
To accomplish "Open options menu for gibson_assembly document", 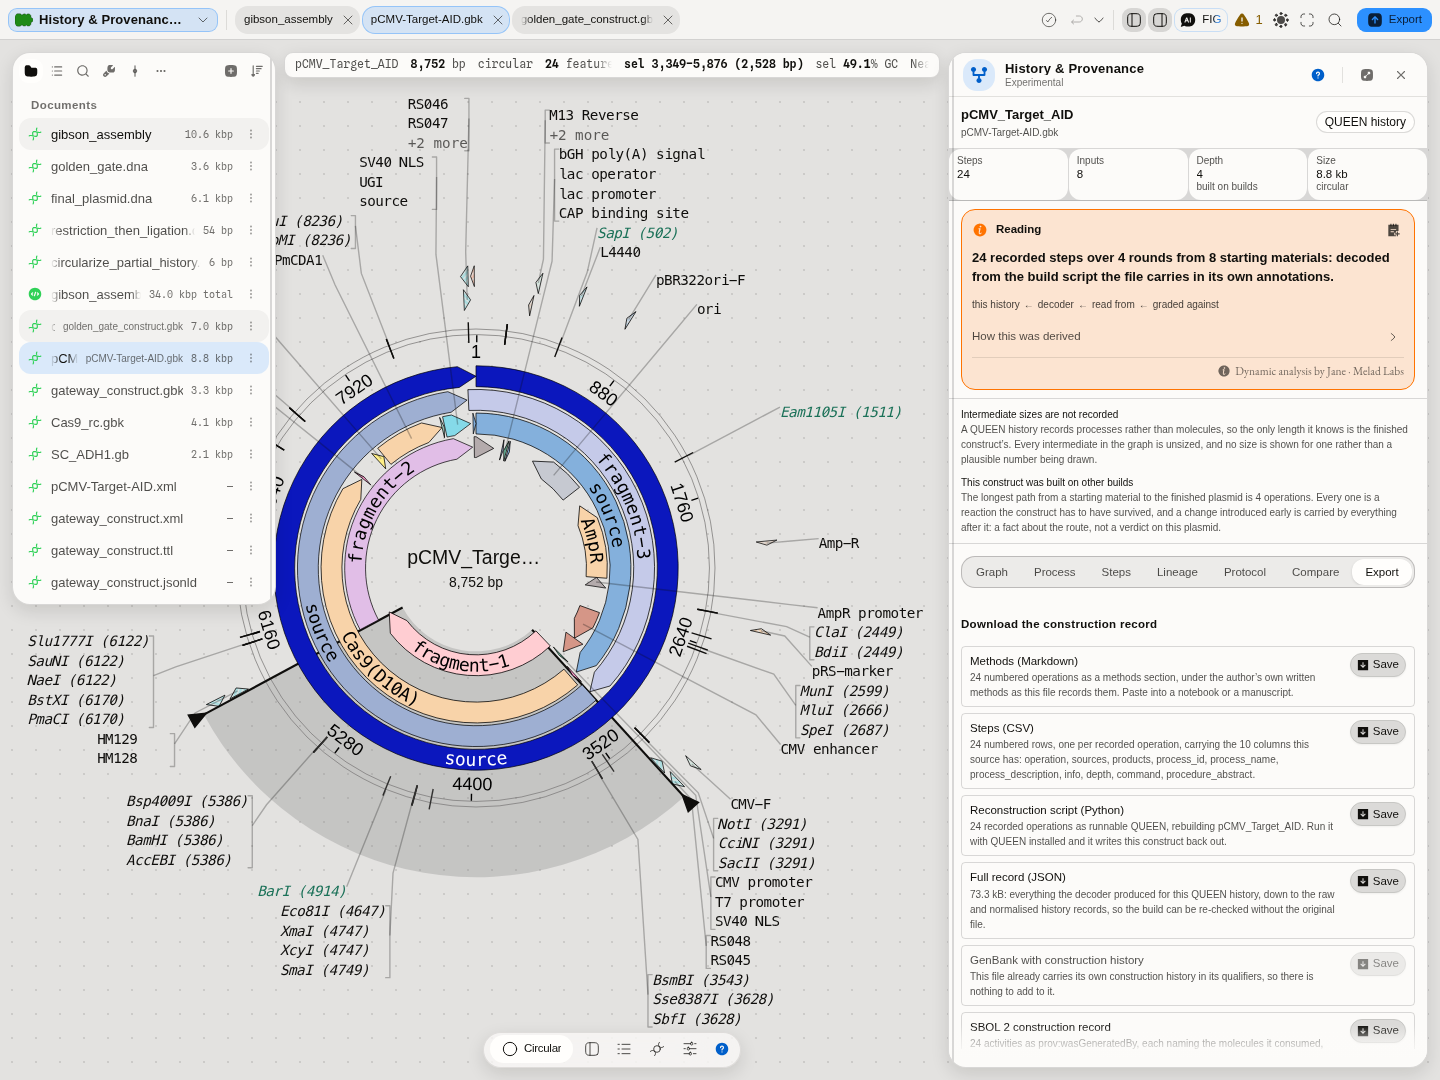I will (251, 135).
